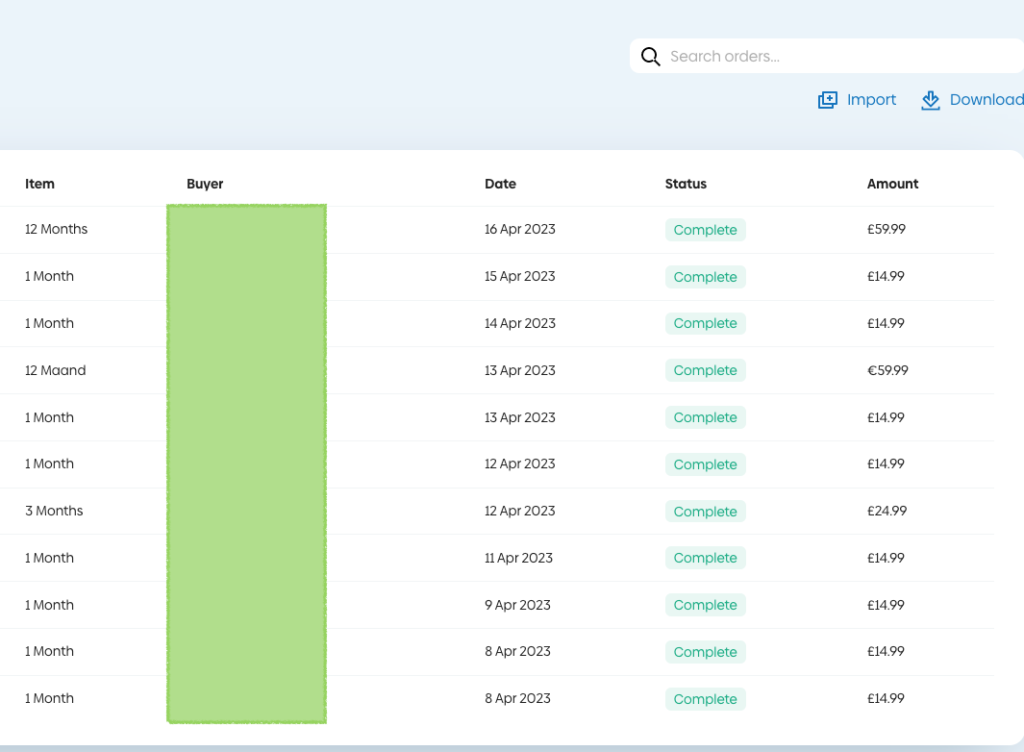Open the Import link text
The image size is (1024, 752).
click(x=871, y=100)
